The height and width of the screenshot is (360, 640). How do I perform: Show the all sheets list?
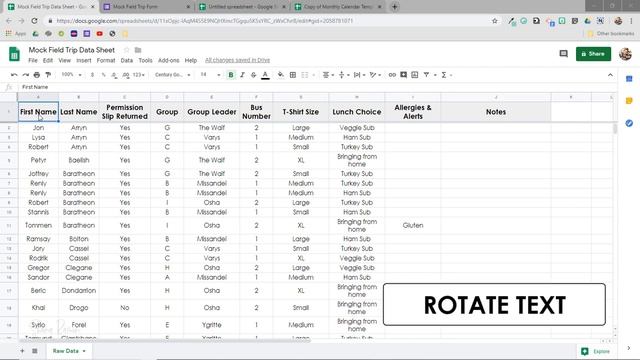pos(35,351)
